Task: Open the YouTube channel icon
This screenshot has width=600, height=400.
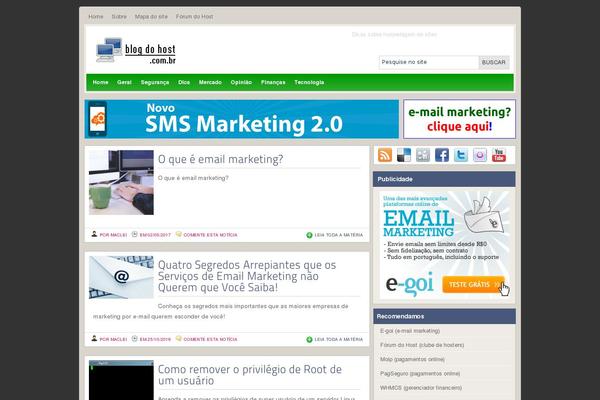Action: pyautogui.click(x=499, y=155)
